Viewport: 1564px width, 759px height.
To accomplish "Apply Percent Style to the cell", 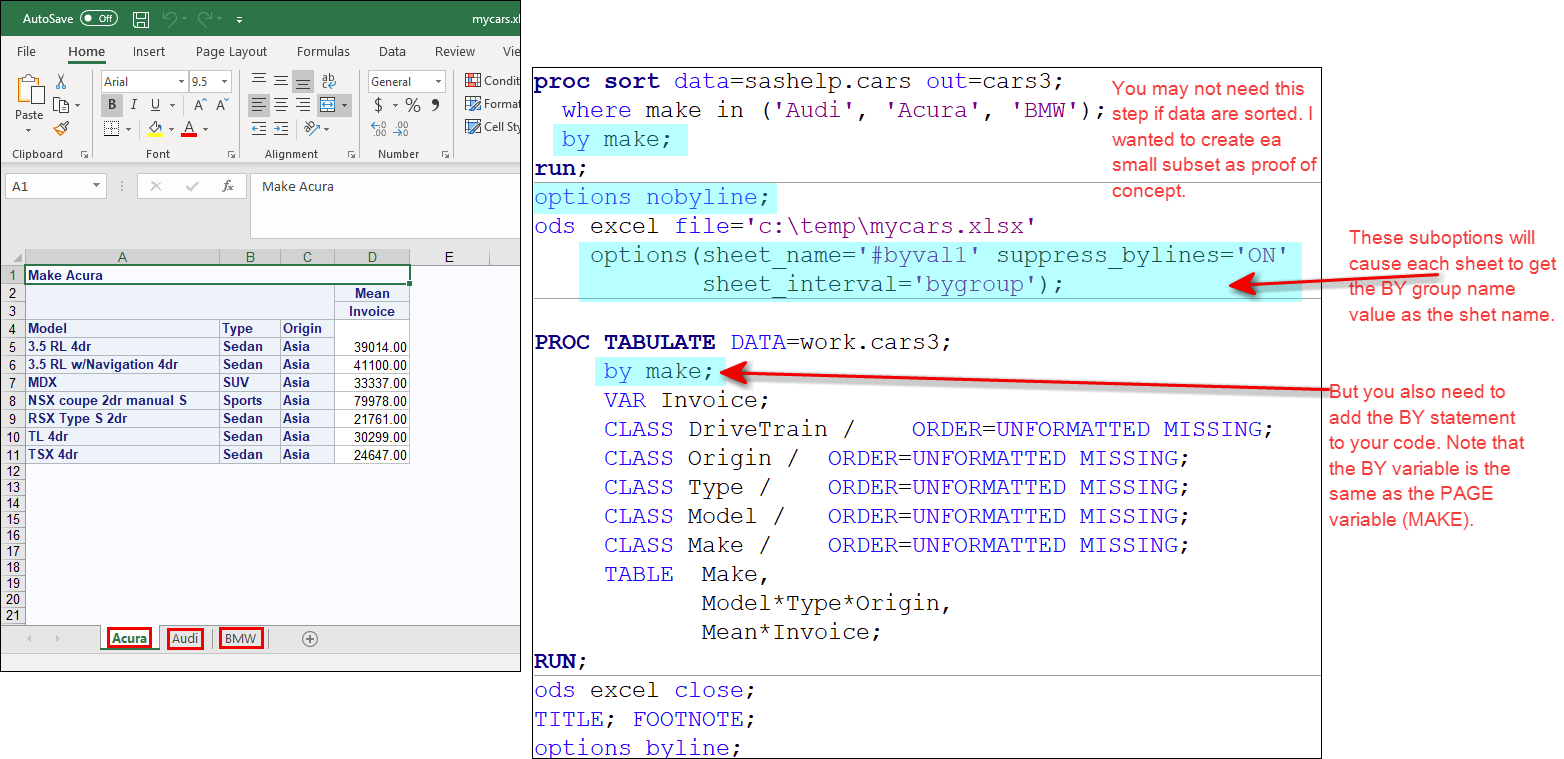I will (x=412, y=105).
